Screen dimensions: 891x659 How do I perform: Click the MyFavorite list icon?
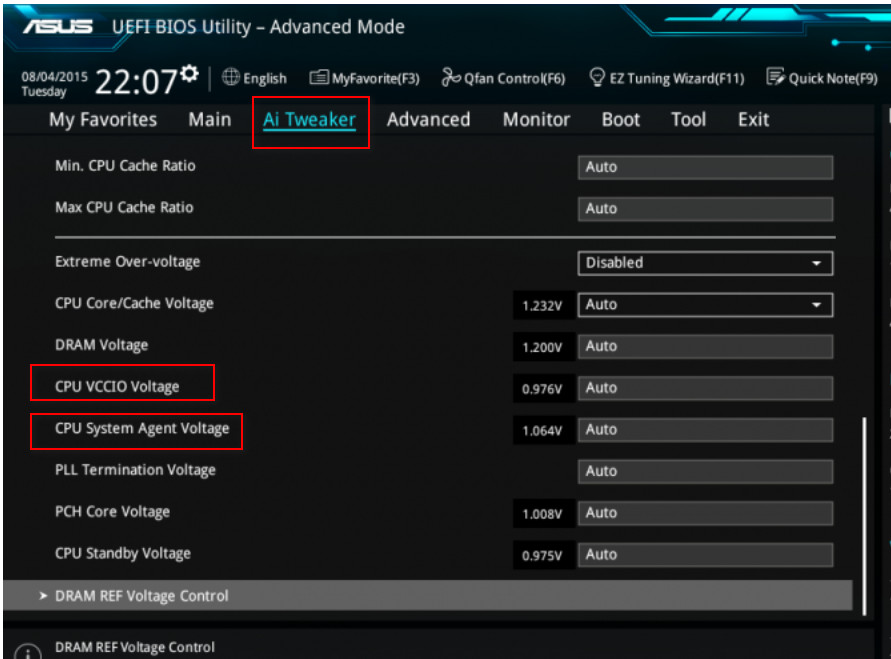(319, 77)
